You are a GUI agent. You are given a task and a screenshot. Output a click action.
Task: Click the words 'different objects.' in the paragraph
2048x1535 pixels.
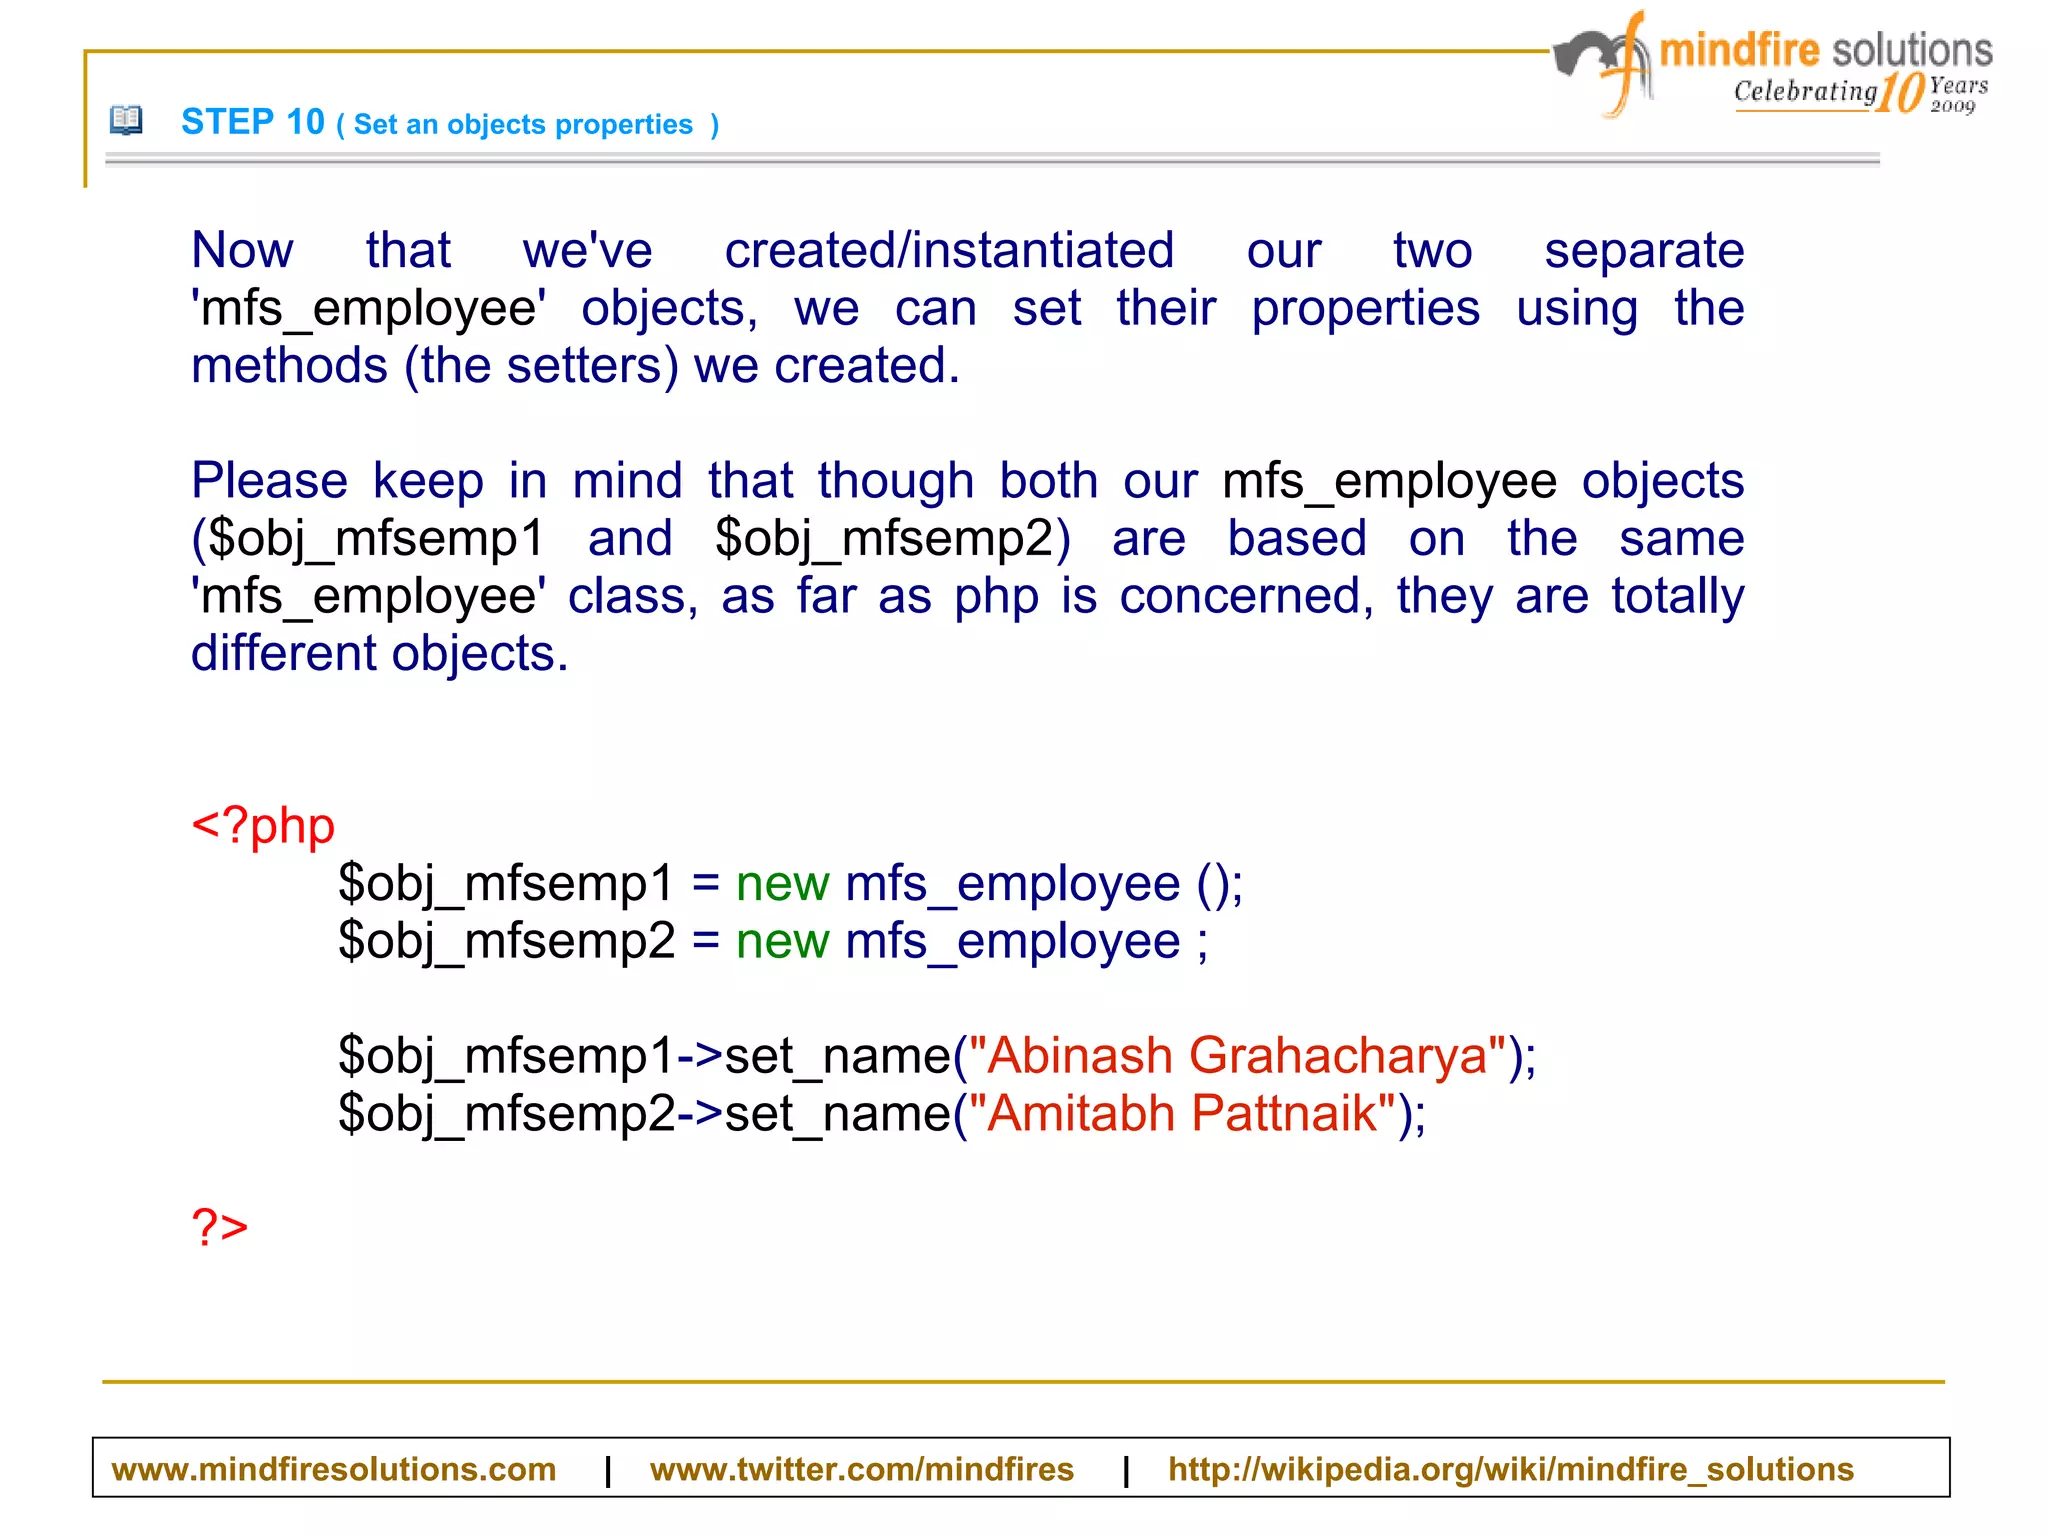coord(380,653)
